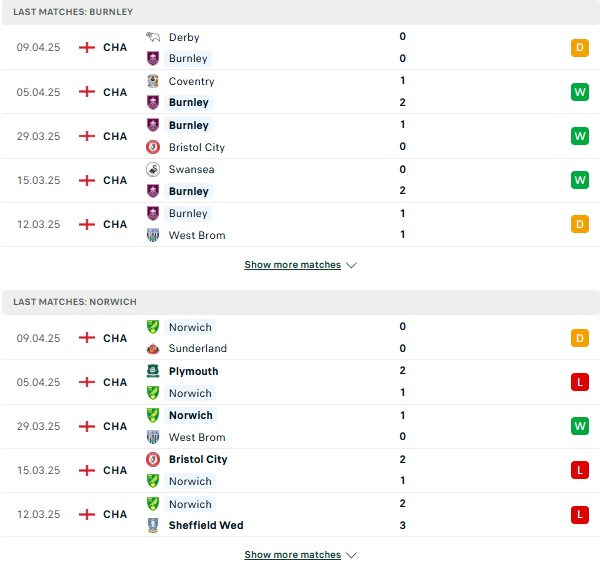Click the Sunderland club badge icon
Viewport: 604px width, 572px height.
[x=153, y=348]
